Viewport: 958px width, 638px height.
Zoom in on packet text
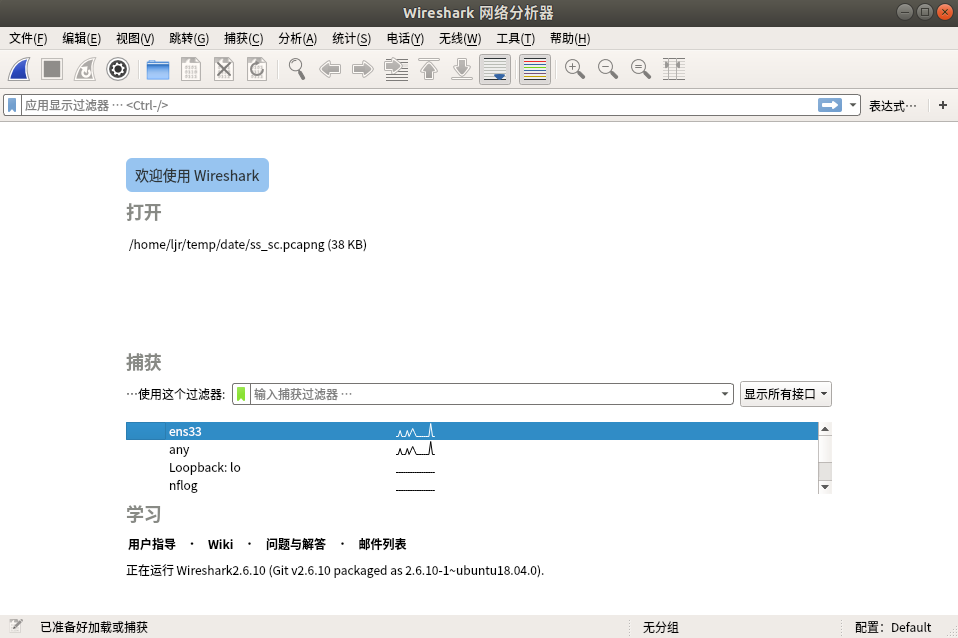click(x=575, y=69)
